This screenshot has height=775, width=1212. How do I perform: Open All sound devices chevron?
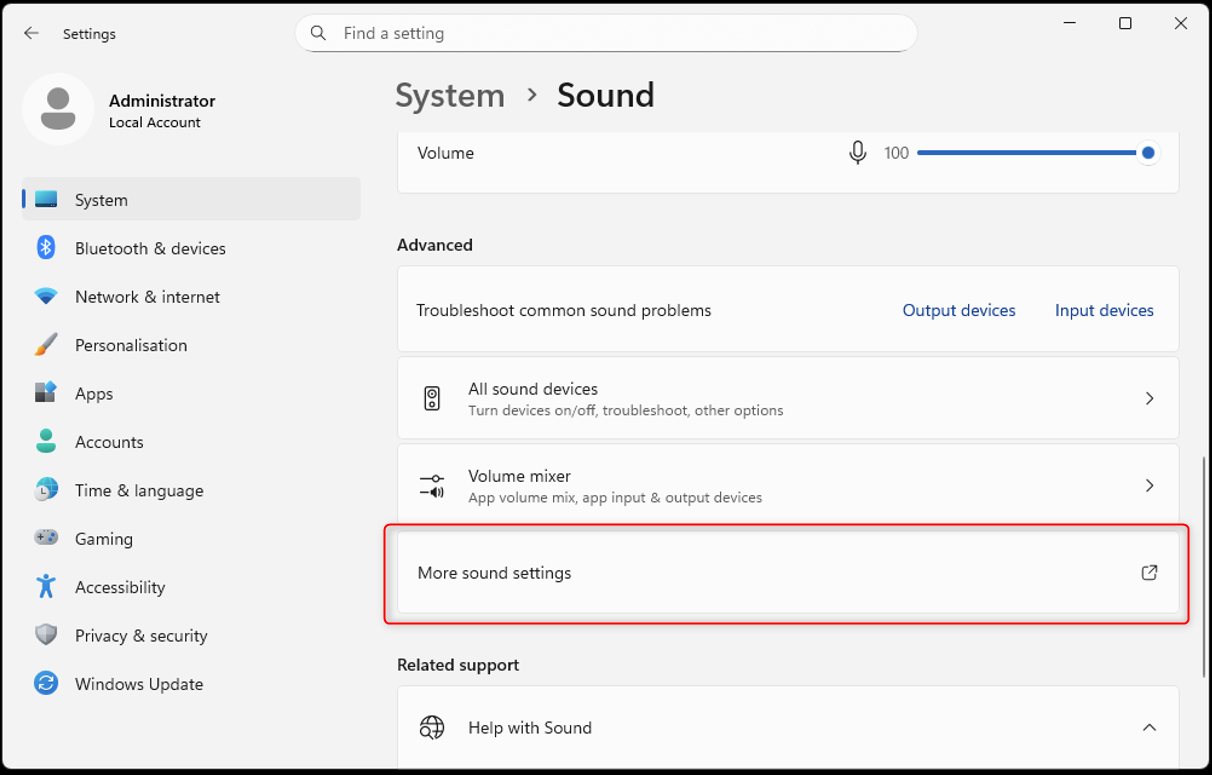(1149, 399)
